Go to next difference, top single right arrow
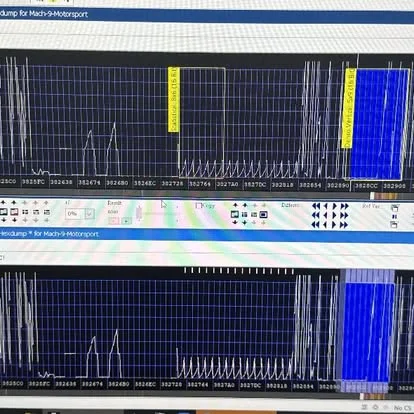This screenshot has height=414, width=414. tap(335, 206)
